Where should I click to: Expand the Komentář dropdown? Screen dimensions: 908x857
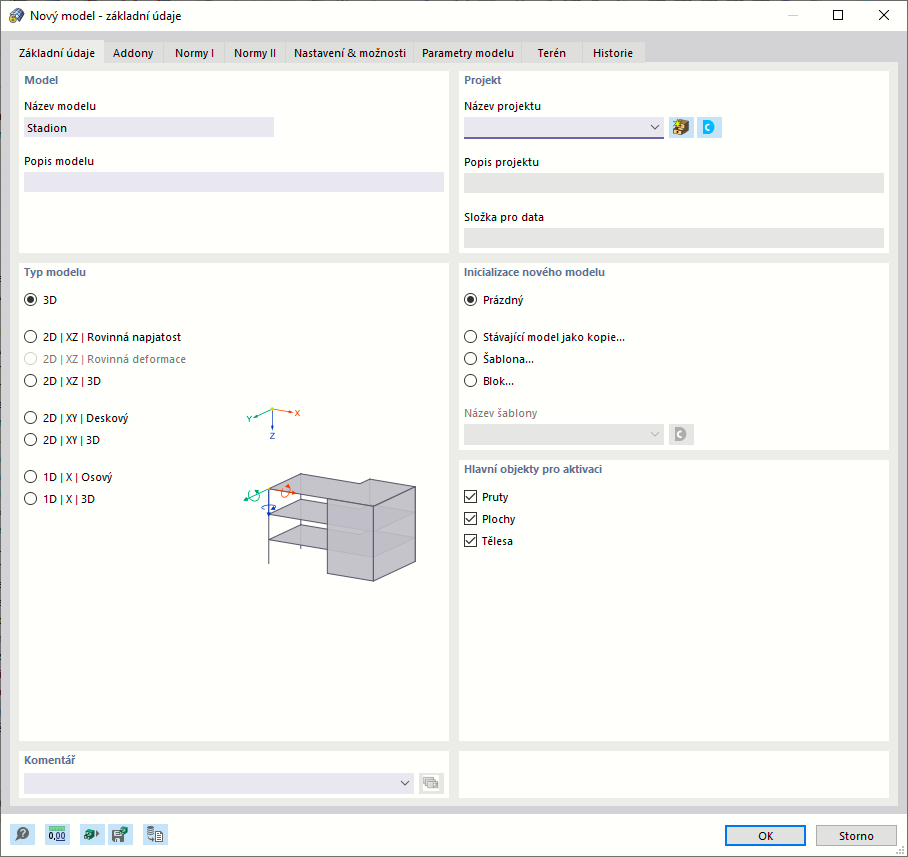pos(405,783)
